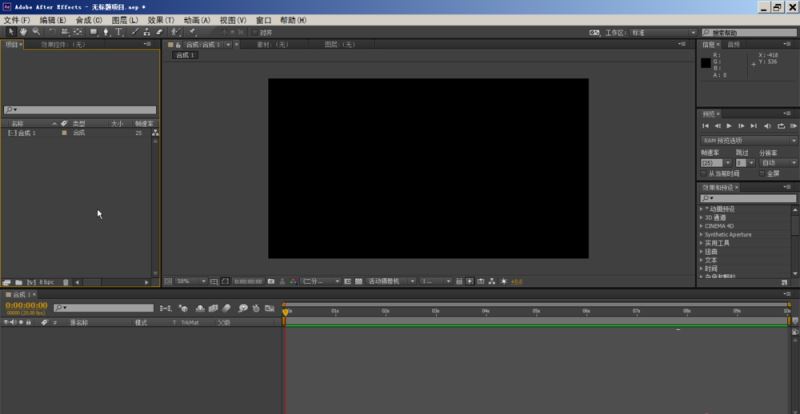This screenshot has width=800, height=414.
Task: Click the brainstorm icon in timeline
Action: [x=243, y=308]
